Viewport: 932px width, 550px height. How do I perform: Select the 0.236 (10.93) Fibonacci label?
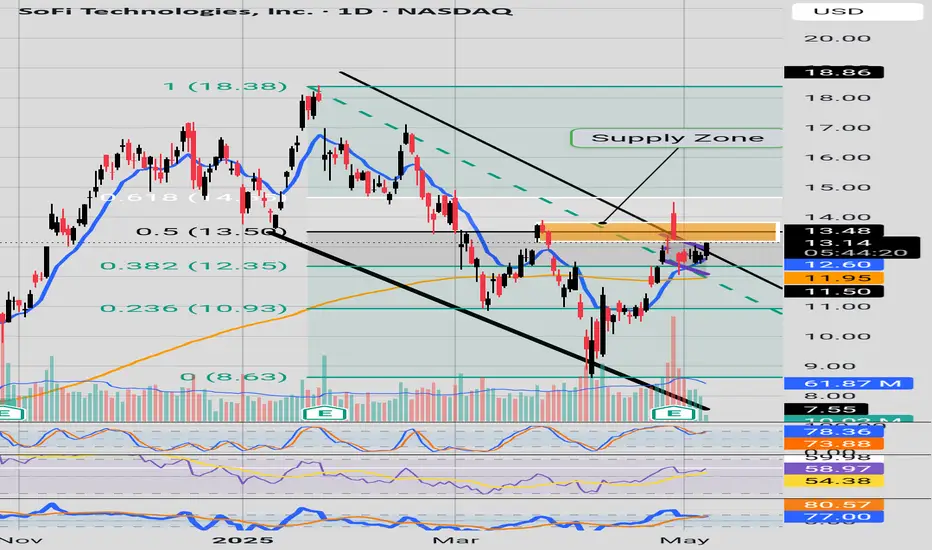[x=194, y=309]
